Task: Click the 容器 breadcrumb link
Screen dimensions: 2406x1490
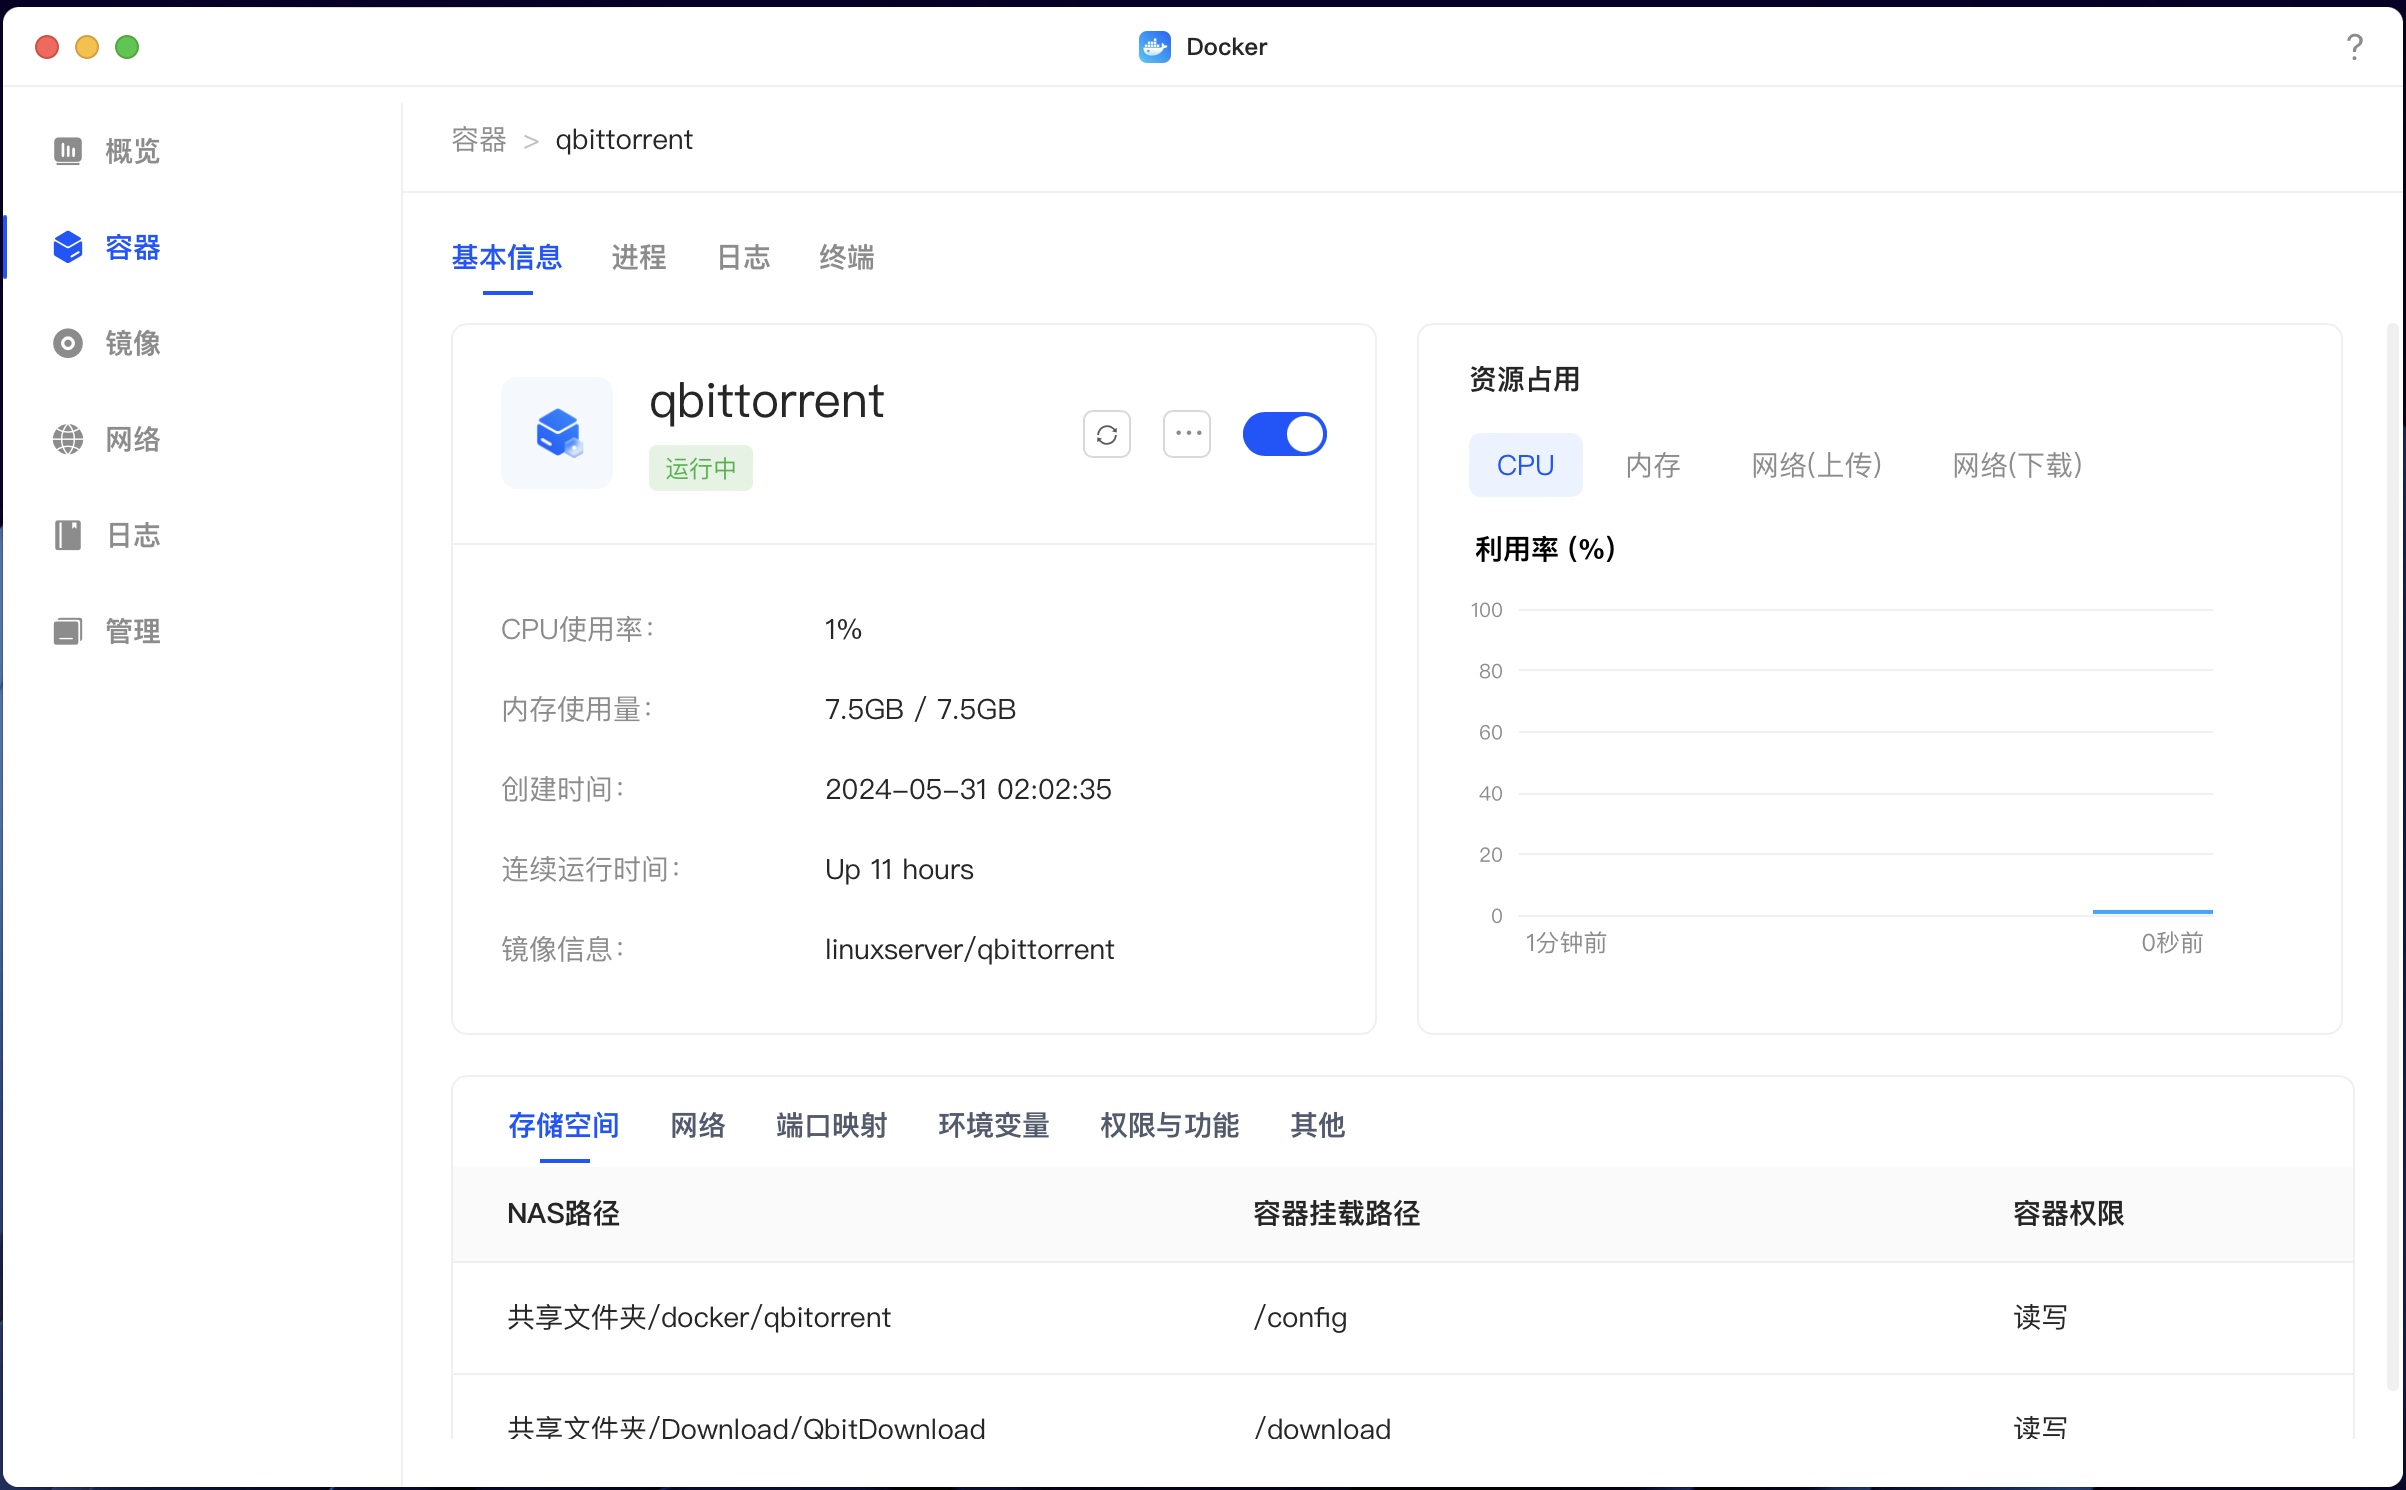Action: pos(479,140)
